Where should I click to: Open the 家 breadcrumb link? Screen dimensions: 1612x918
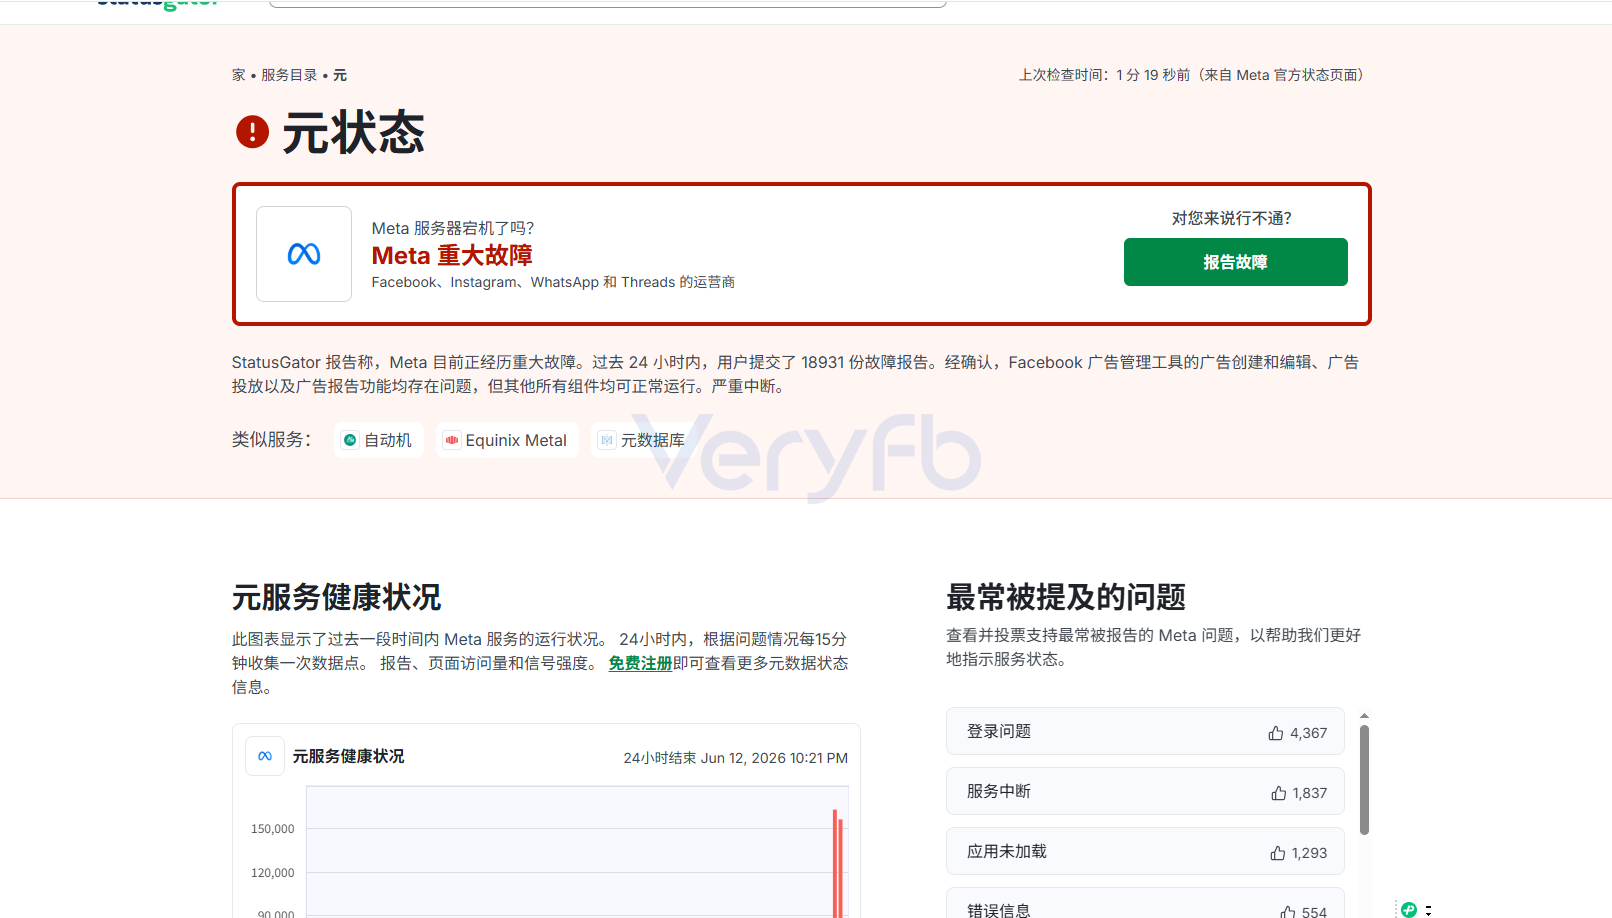(x=238, y=75)
